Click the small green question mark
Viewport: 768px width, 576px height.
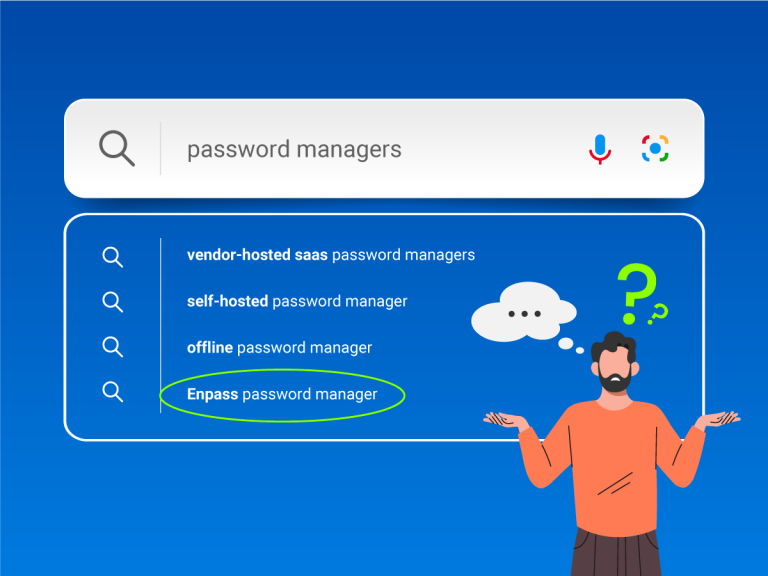tap(658, 316)
